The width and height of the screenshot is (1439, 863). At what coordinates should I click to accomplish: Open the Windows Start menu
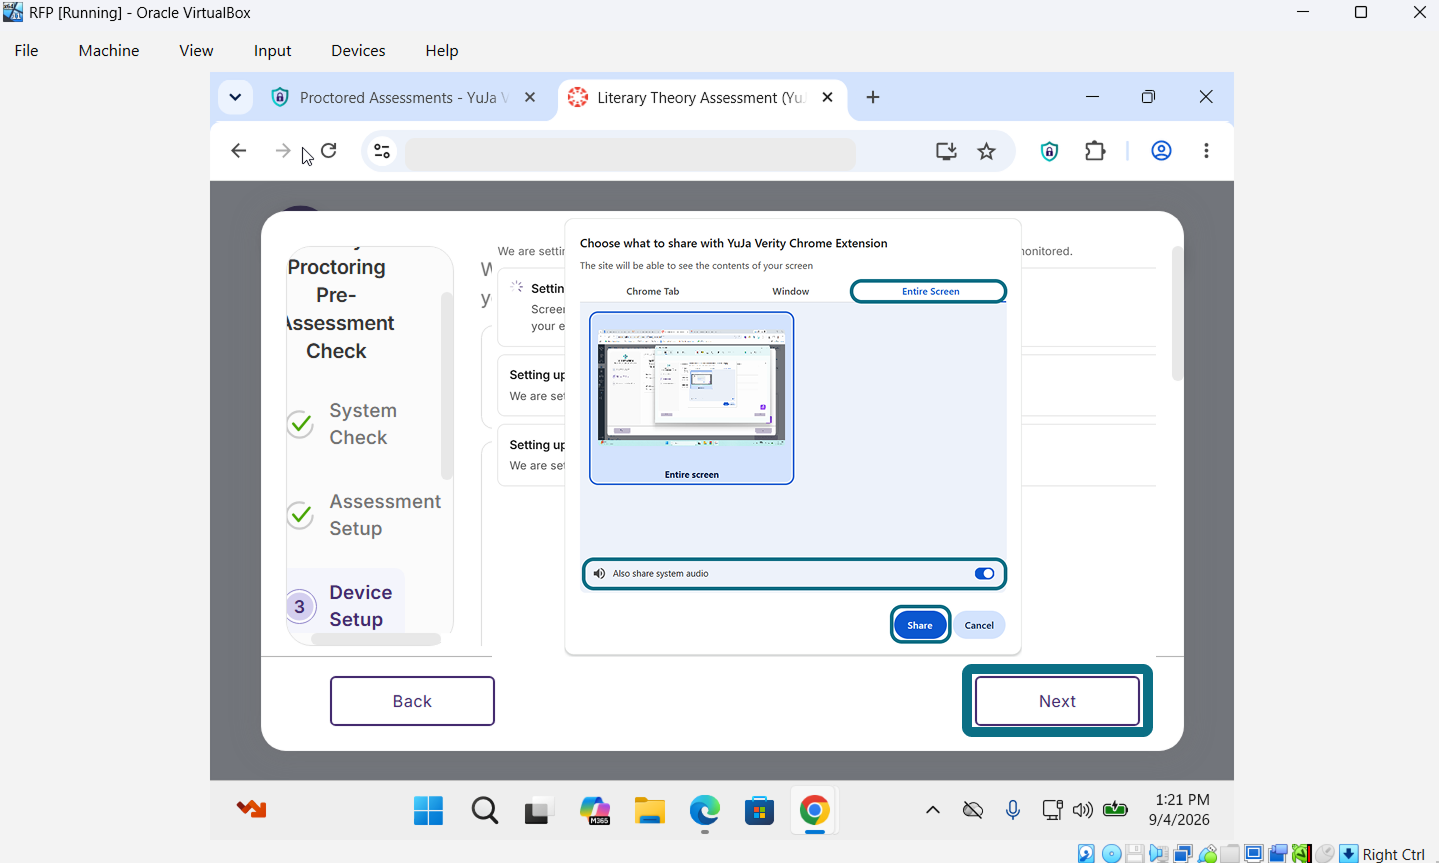pos(428,810)
